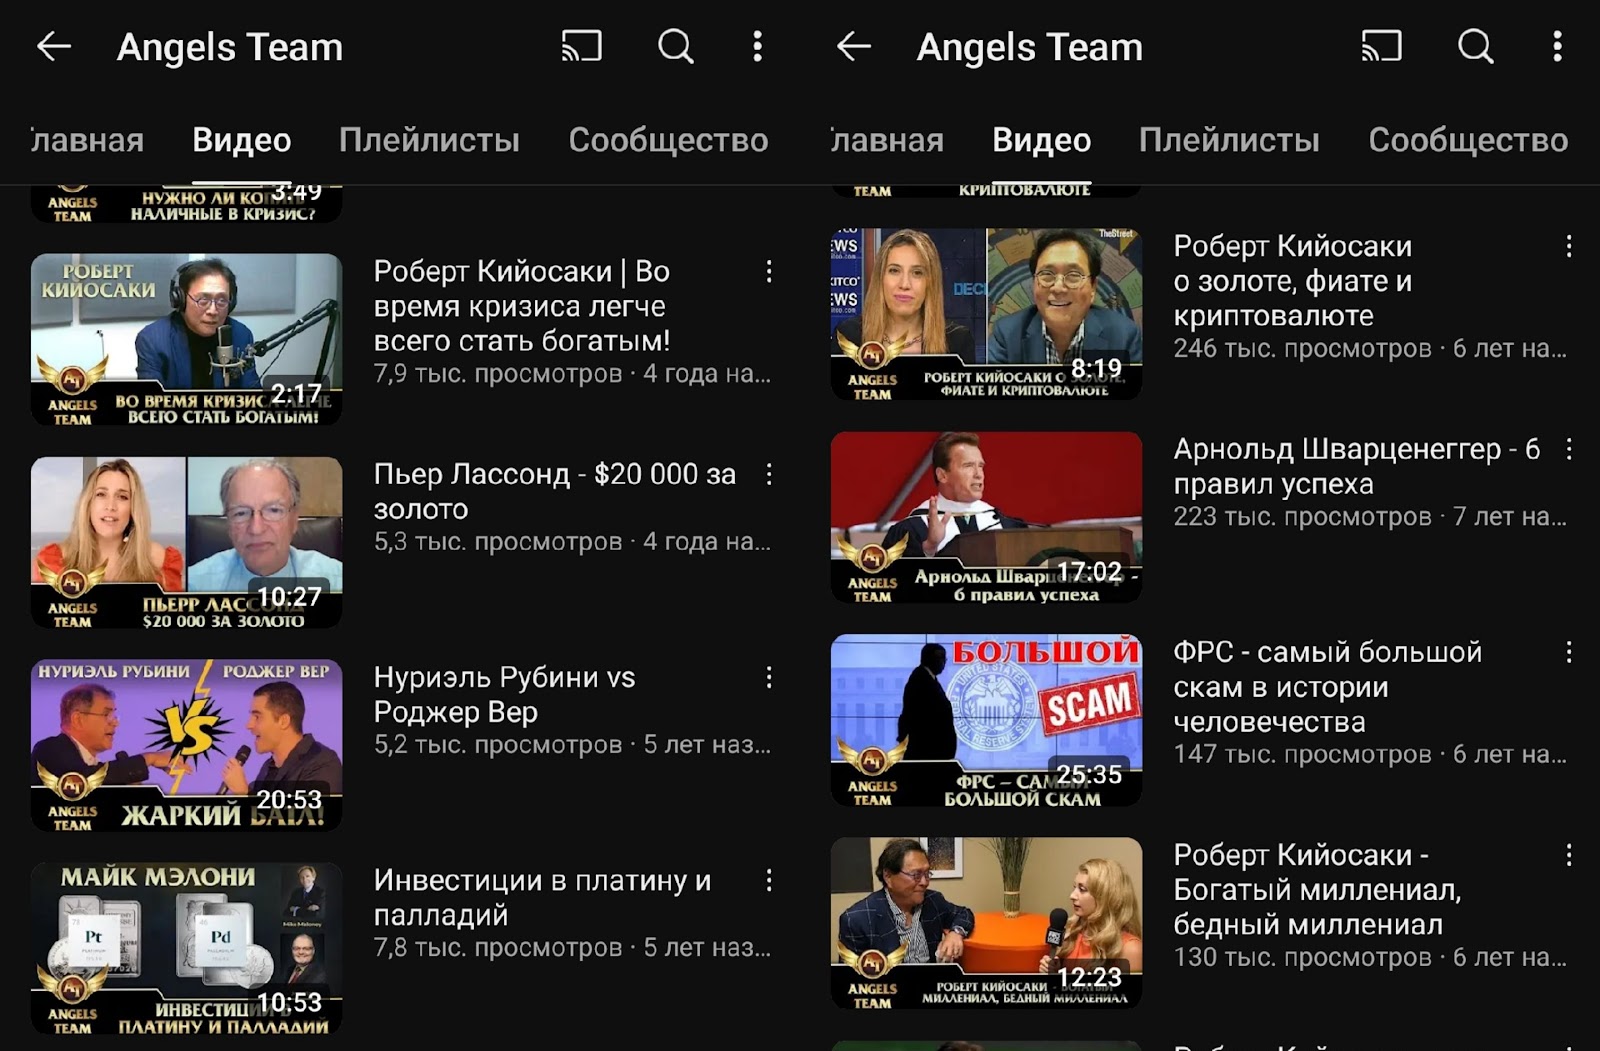Play the Kiyosaki millennial interview thumbnail (12:23)
The height and width of the screenshot is (1051, 1600).
pos(986,923)
